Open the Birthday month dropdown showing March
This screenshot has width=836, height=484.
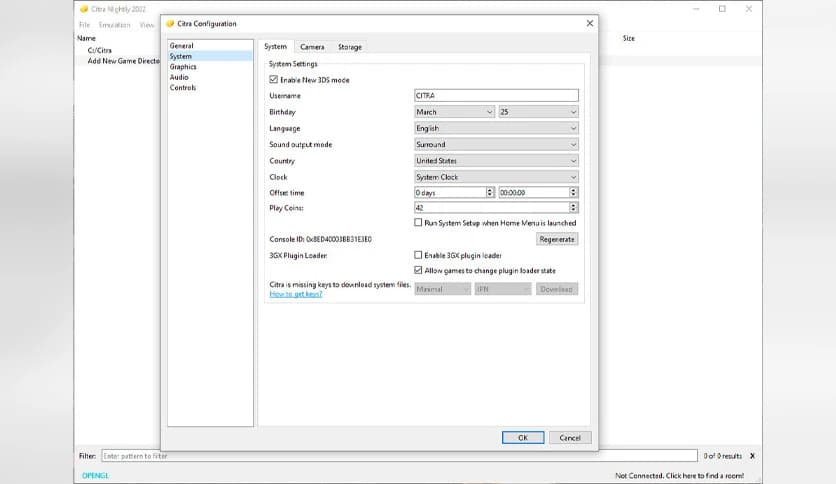click(x=454, y=112)
